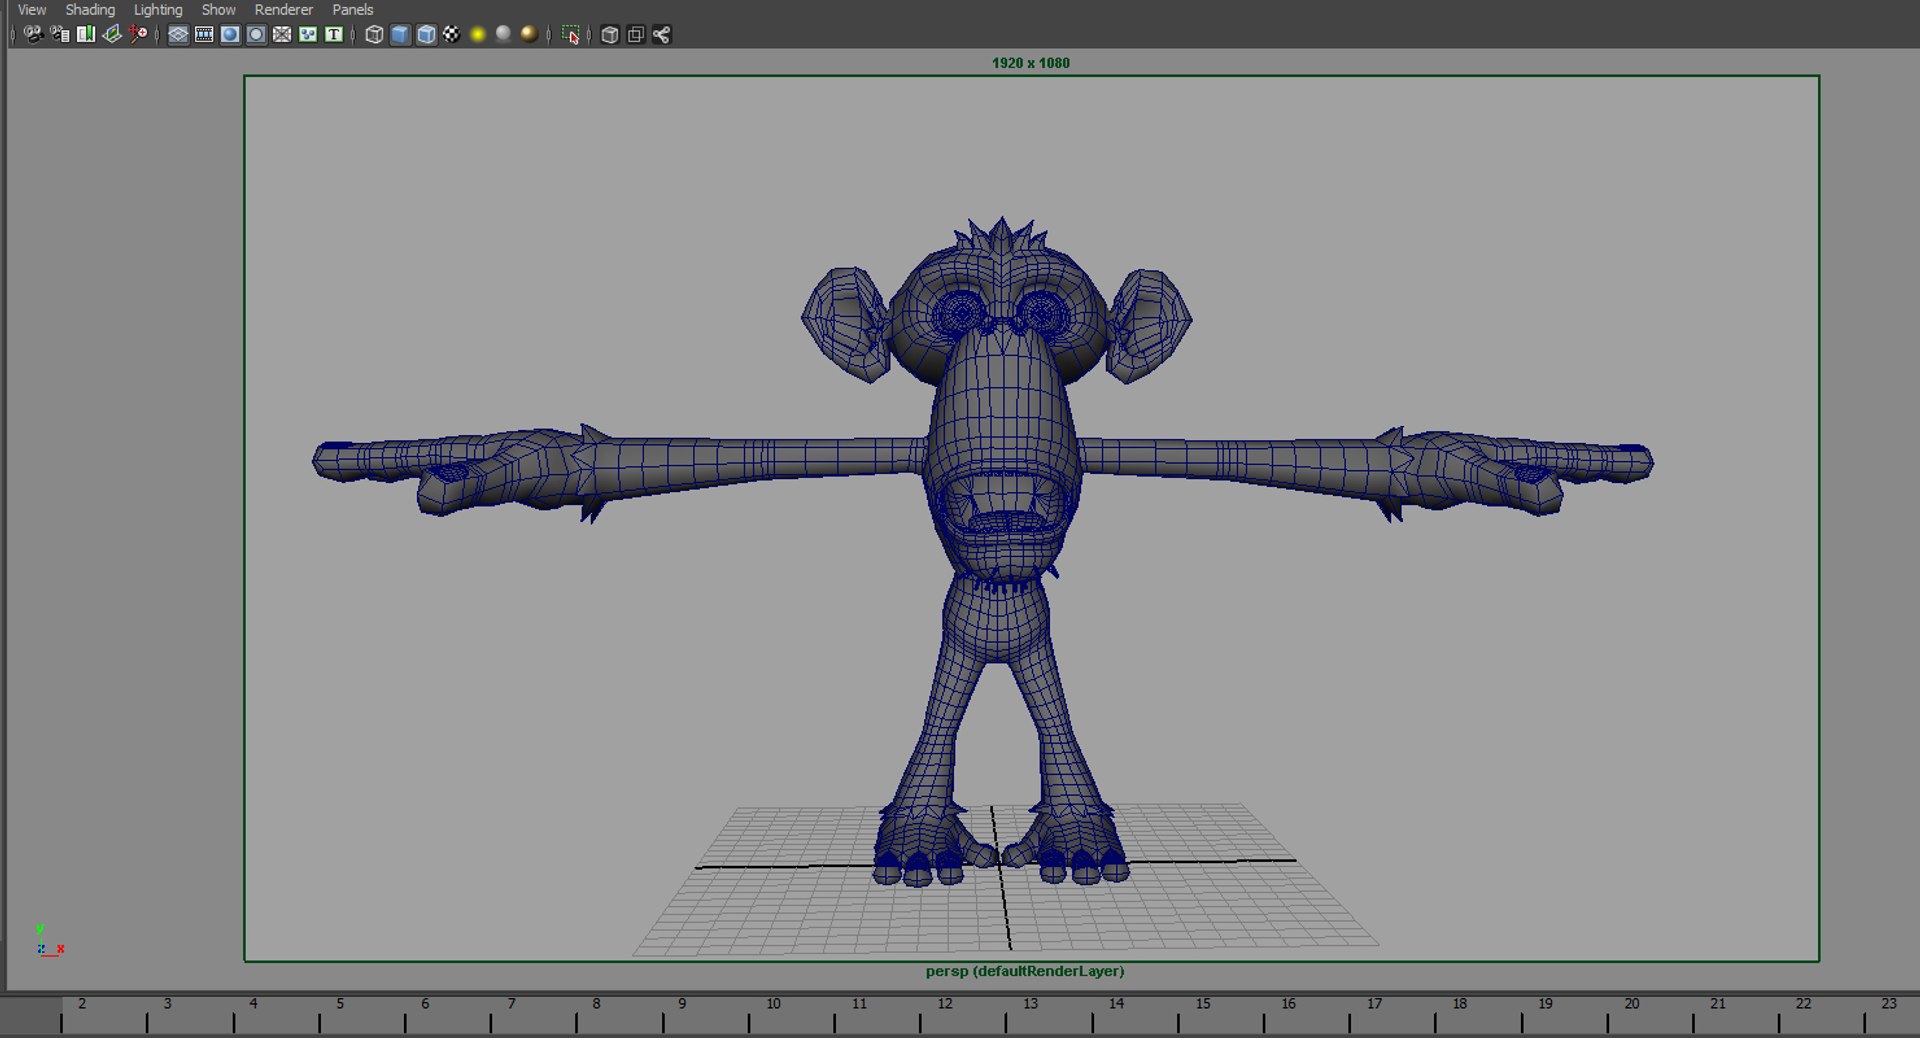This screenshot has width=1920, height=1038.
Task: Click the Isolate Select icon
Action: click(x=570, y=35)
